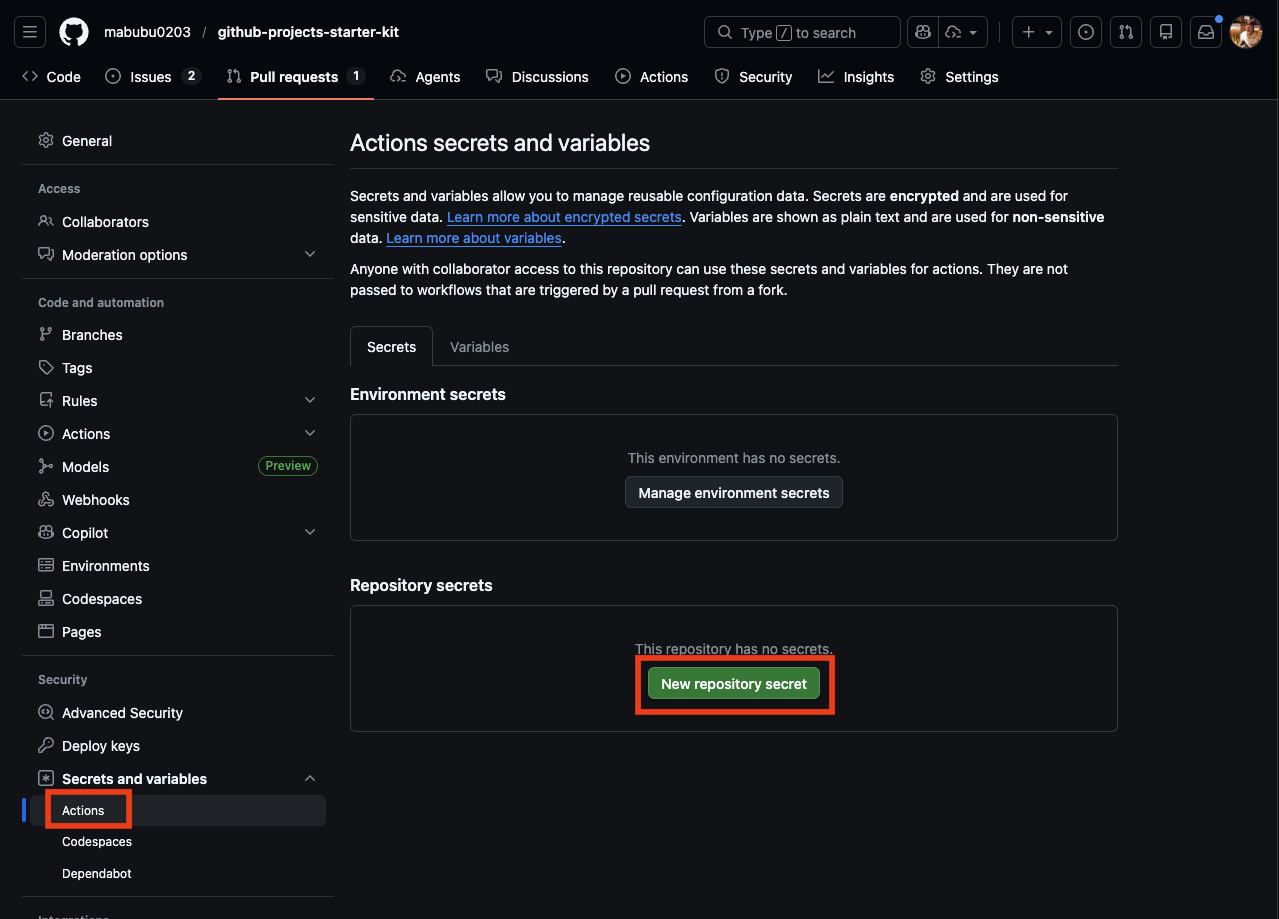Click the Collaborators people icon
1279x919 pixels.
point(46,222)
